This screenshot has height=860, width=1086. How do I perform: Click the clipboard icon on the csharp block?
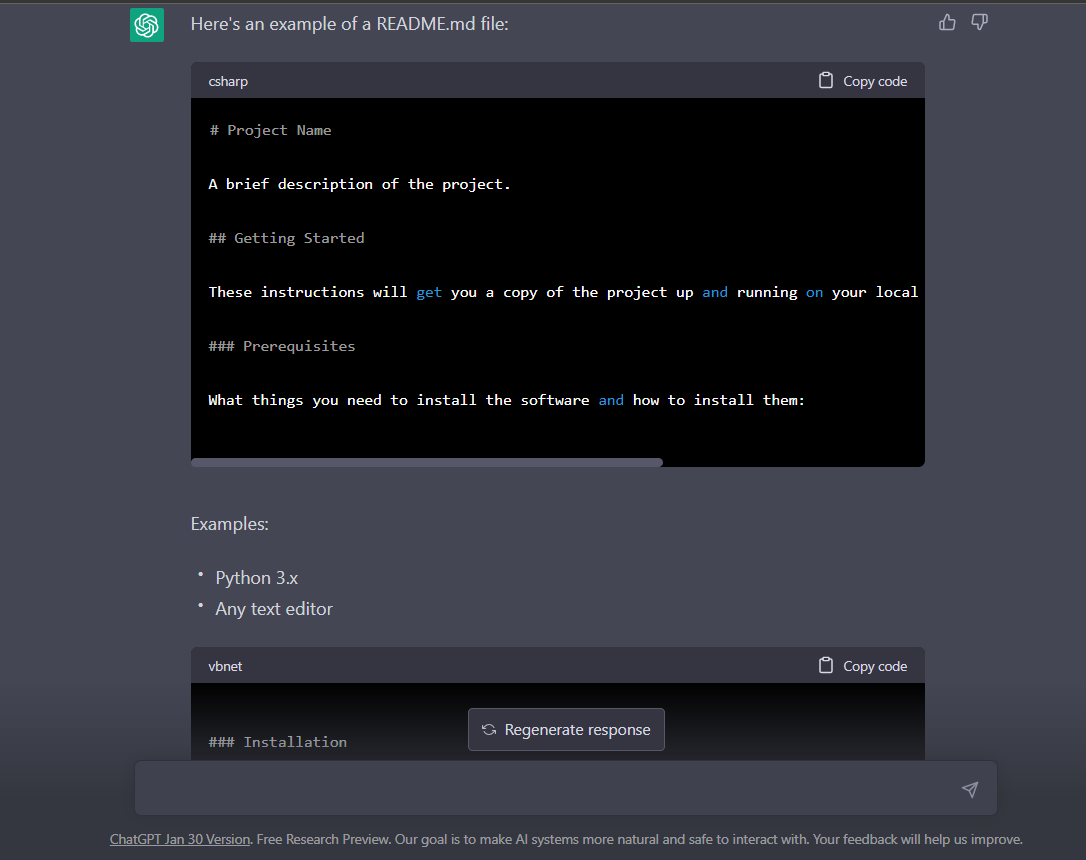click(x=824, y=80)
